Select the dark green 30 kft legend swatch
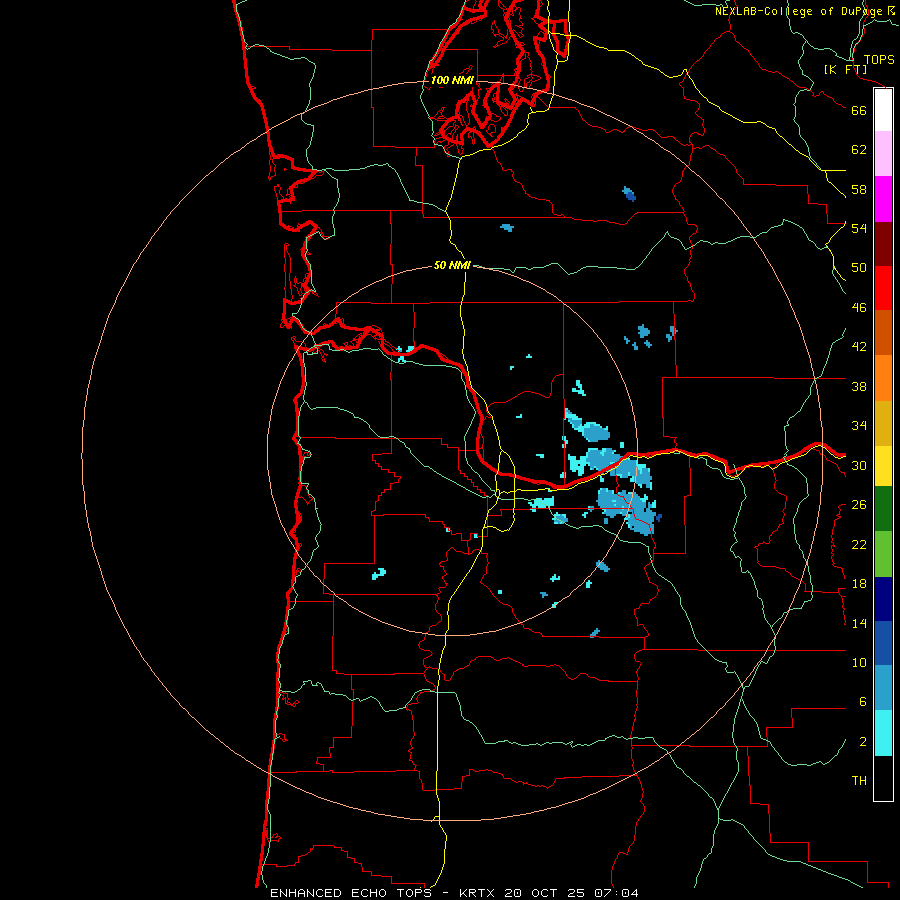This screenshot has width=900, height=900. [883, 509]
